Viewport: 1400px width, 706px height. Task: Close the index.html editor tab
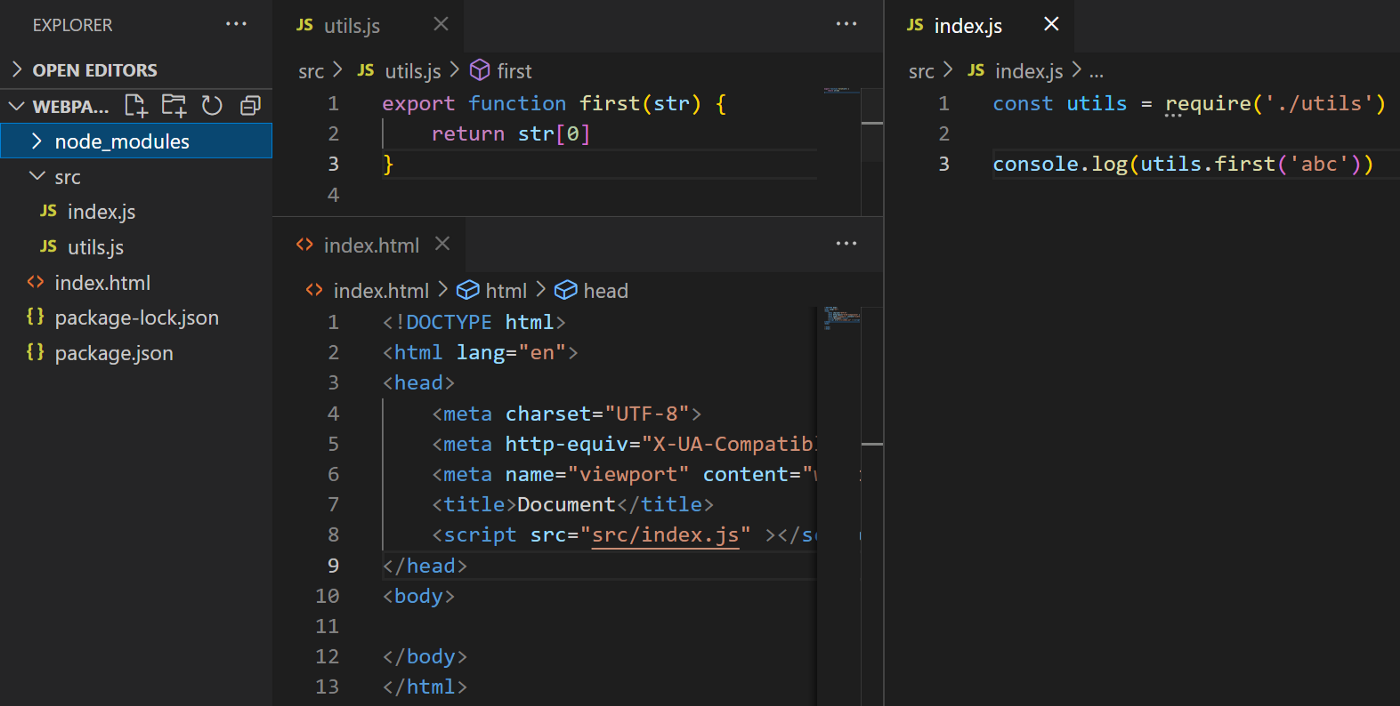(443, 244)
